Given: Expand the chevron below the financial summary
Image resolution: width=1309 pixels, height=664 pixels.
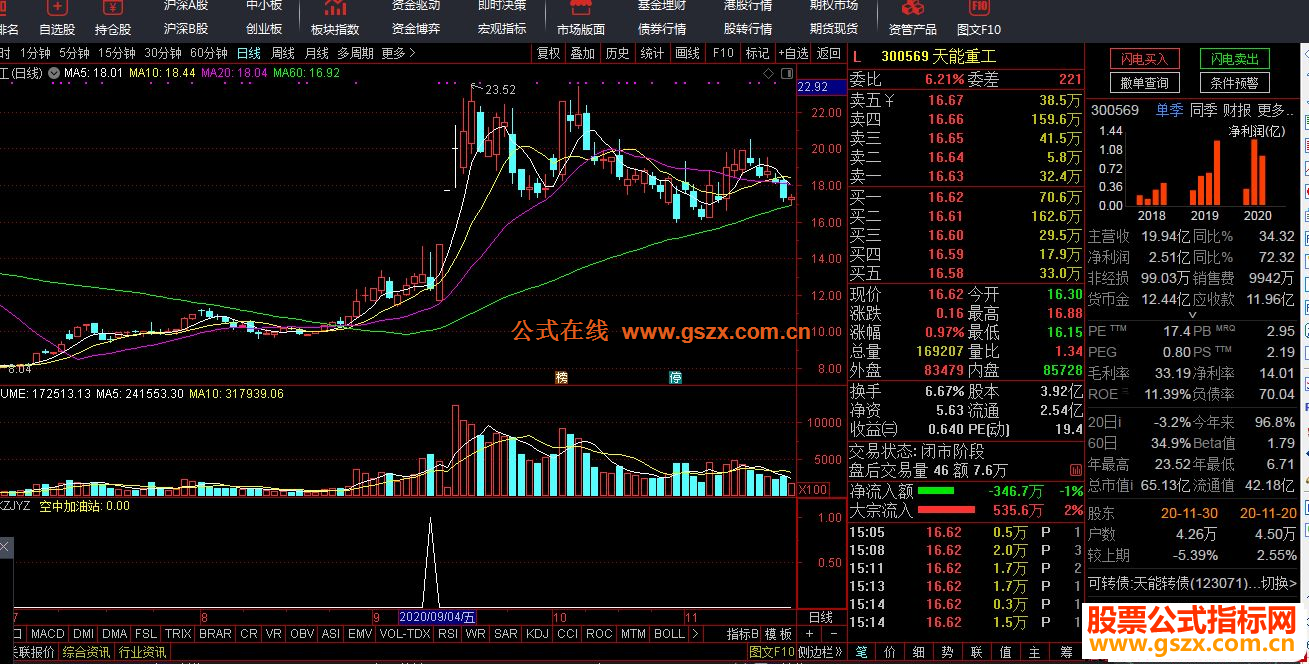Looking at the screenshot, I should coord(1192,314).
